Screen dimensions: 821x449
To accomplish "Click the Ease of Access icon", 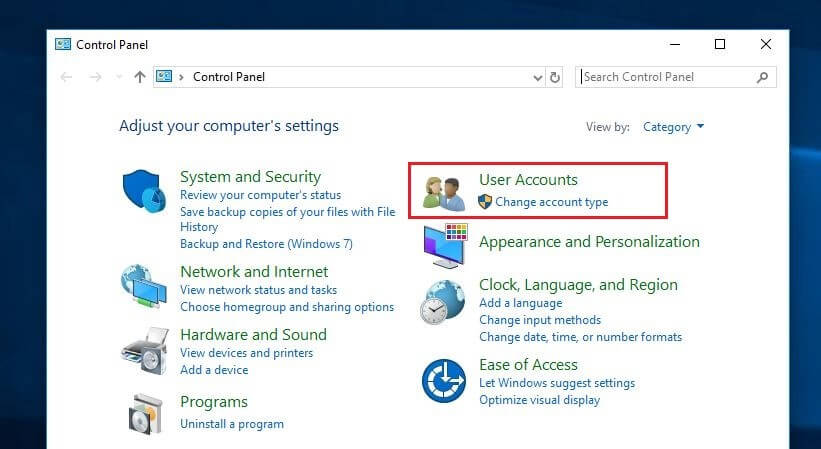I will [444, 381].
